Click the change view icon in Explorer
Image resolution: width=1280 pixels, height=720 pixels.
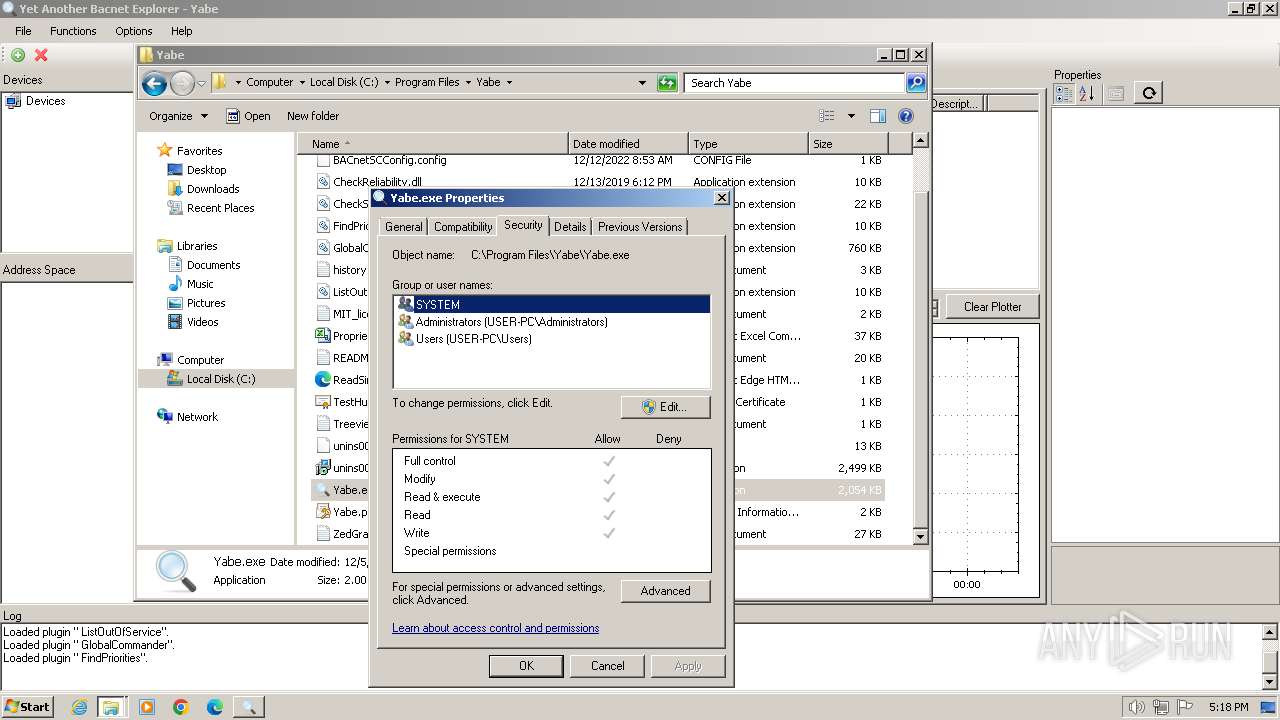827,116
